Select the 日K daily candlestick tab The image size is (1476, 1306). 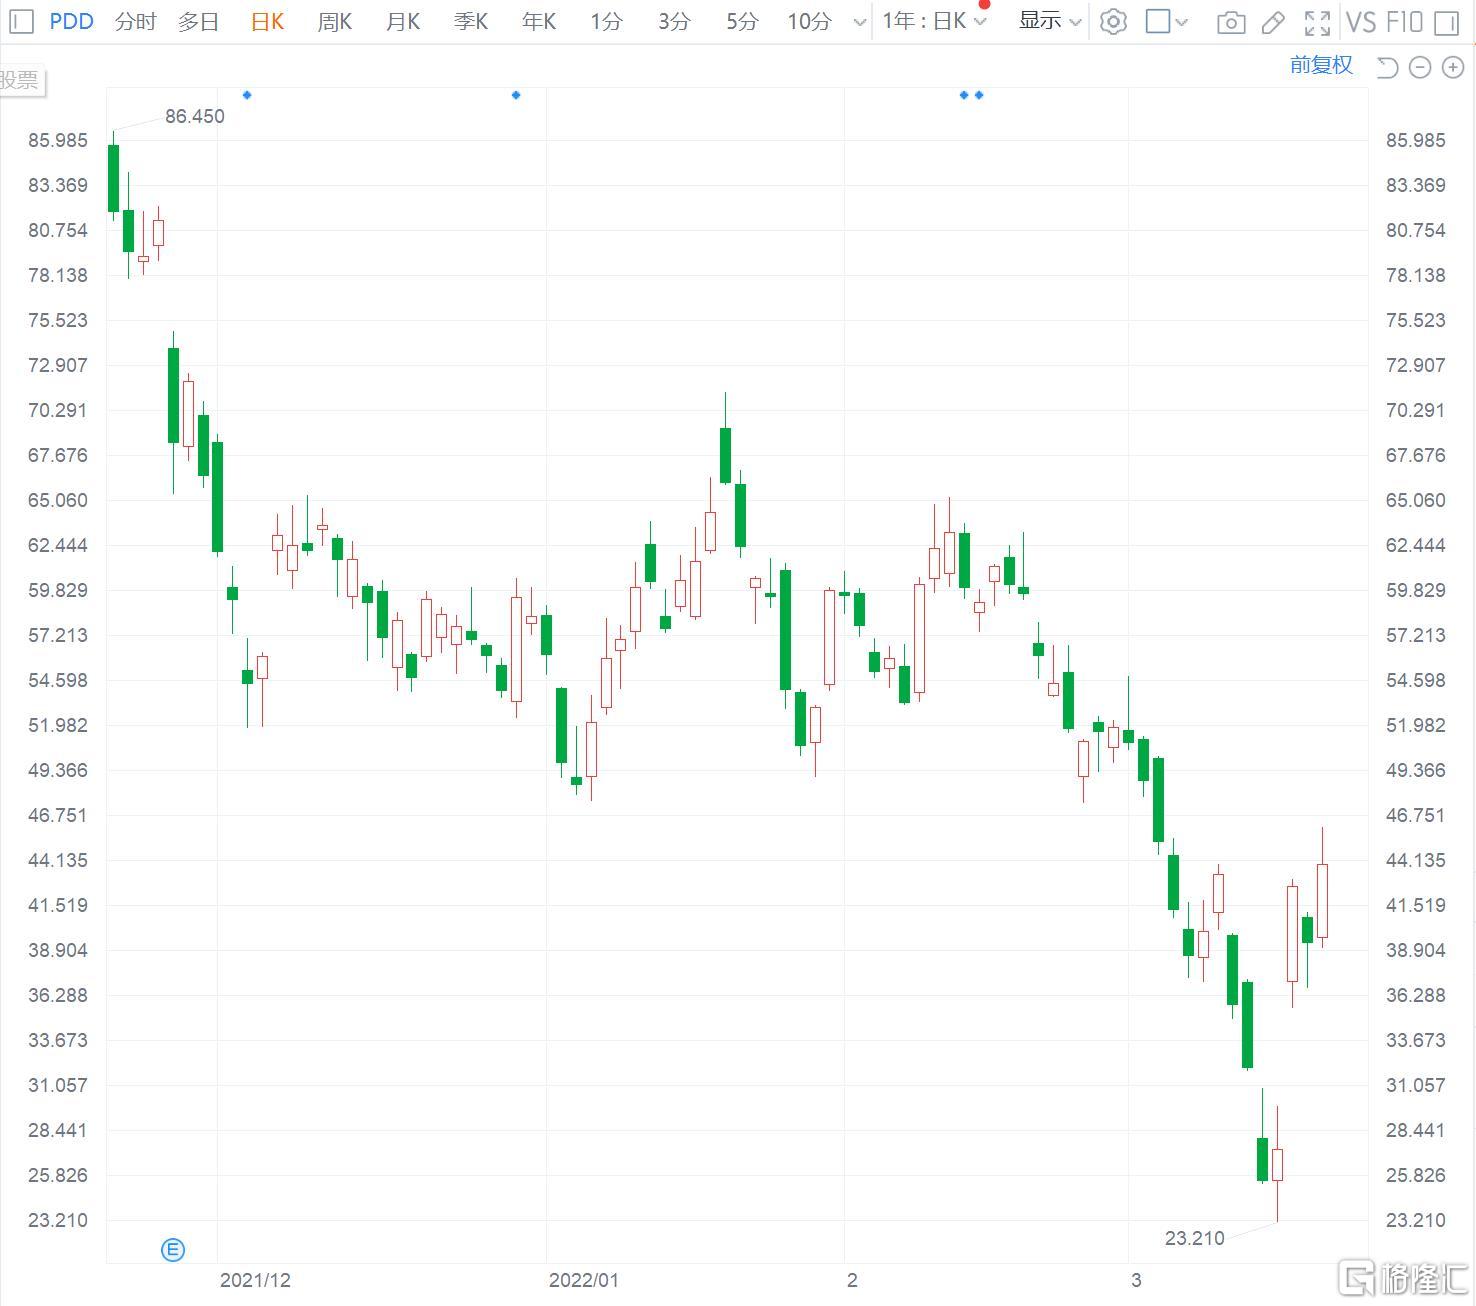click(x=267, y=21)
